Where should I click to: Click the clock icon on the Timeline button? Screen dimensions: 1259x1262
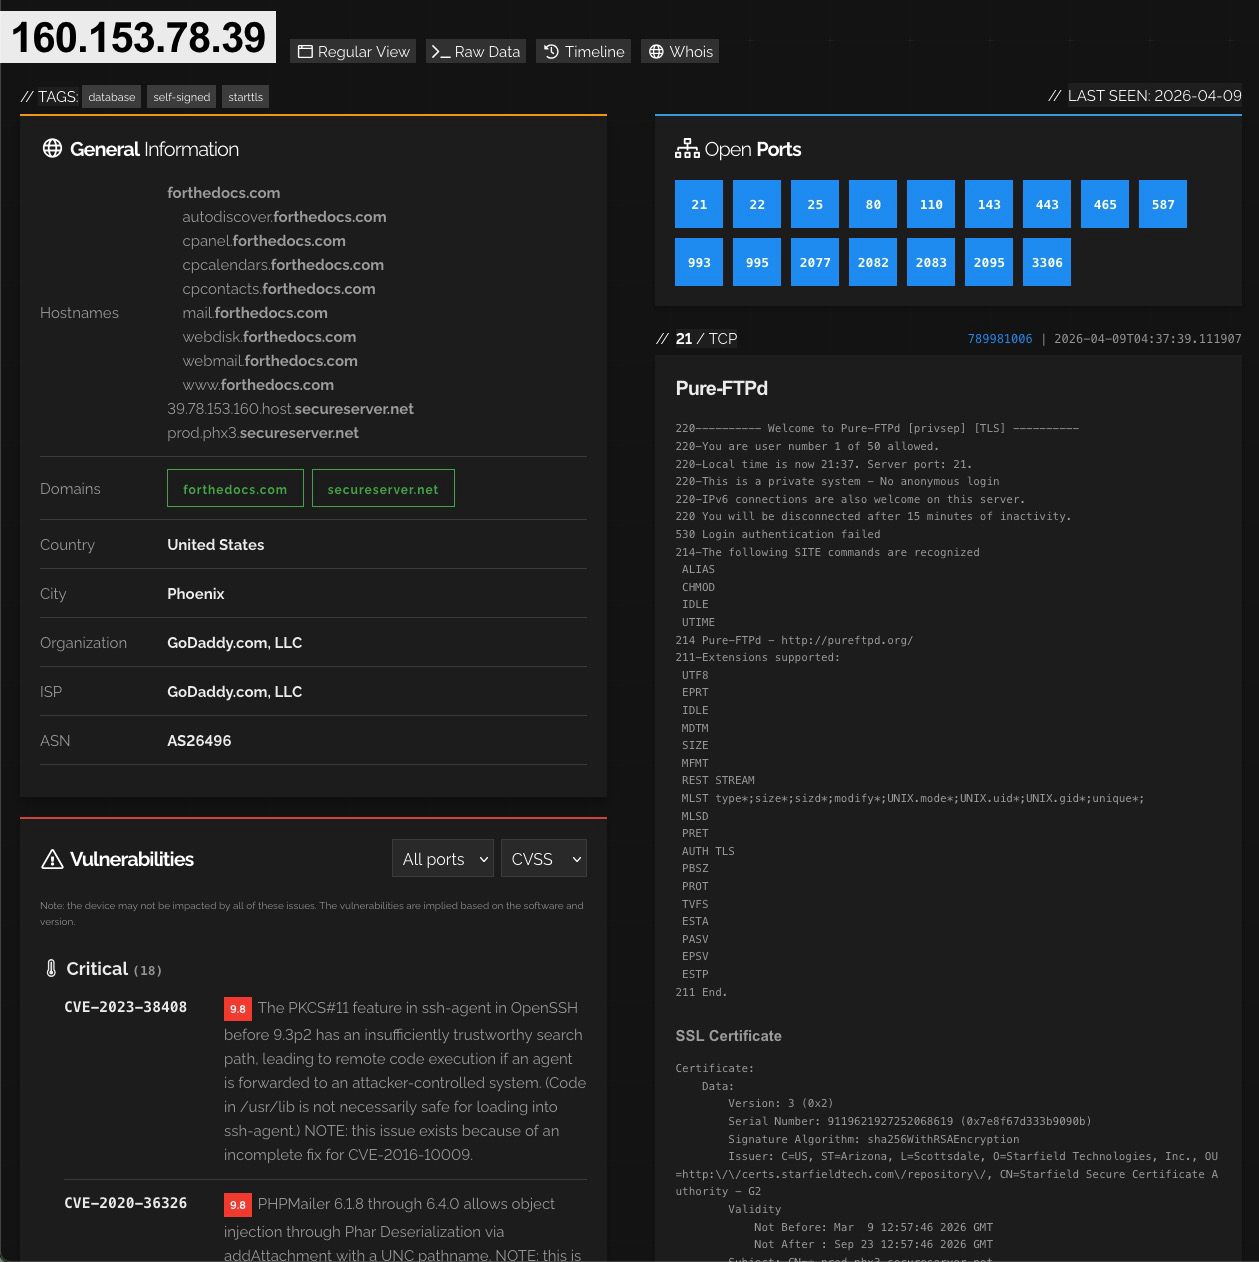click(551, 51)
